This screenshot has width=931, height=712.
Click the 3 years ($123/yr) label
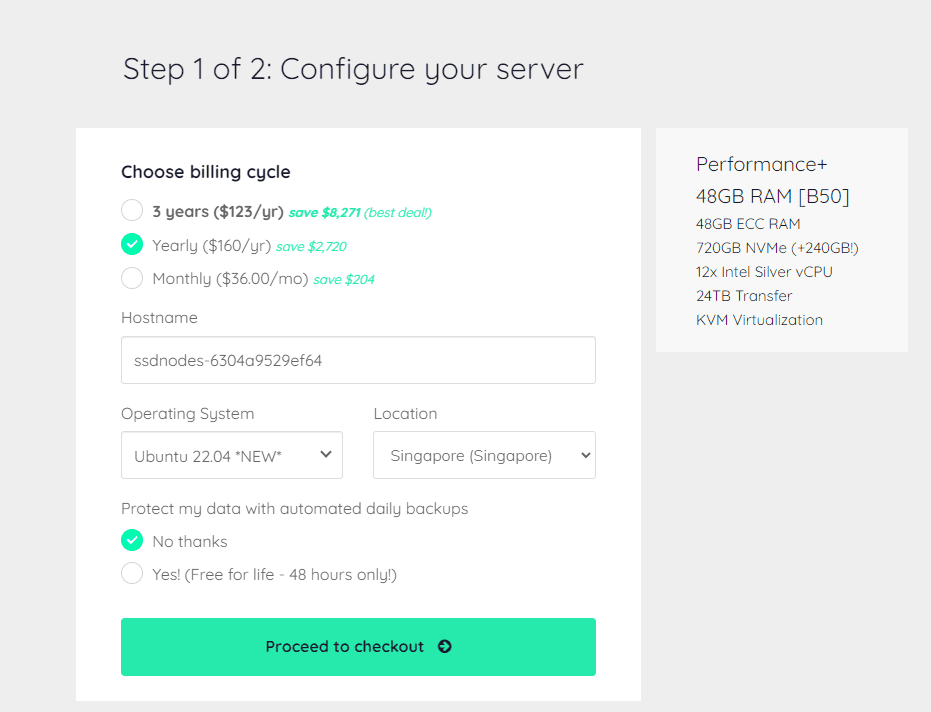[217, 212]
